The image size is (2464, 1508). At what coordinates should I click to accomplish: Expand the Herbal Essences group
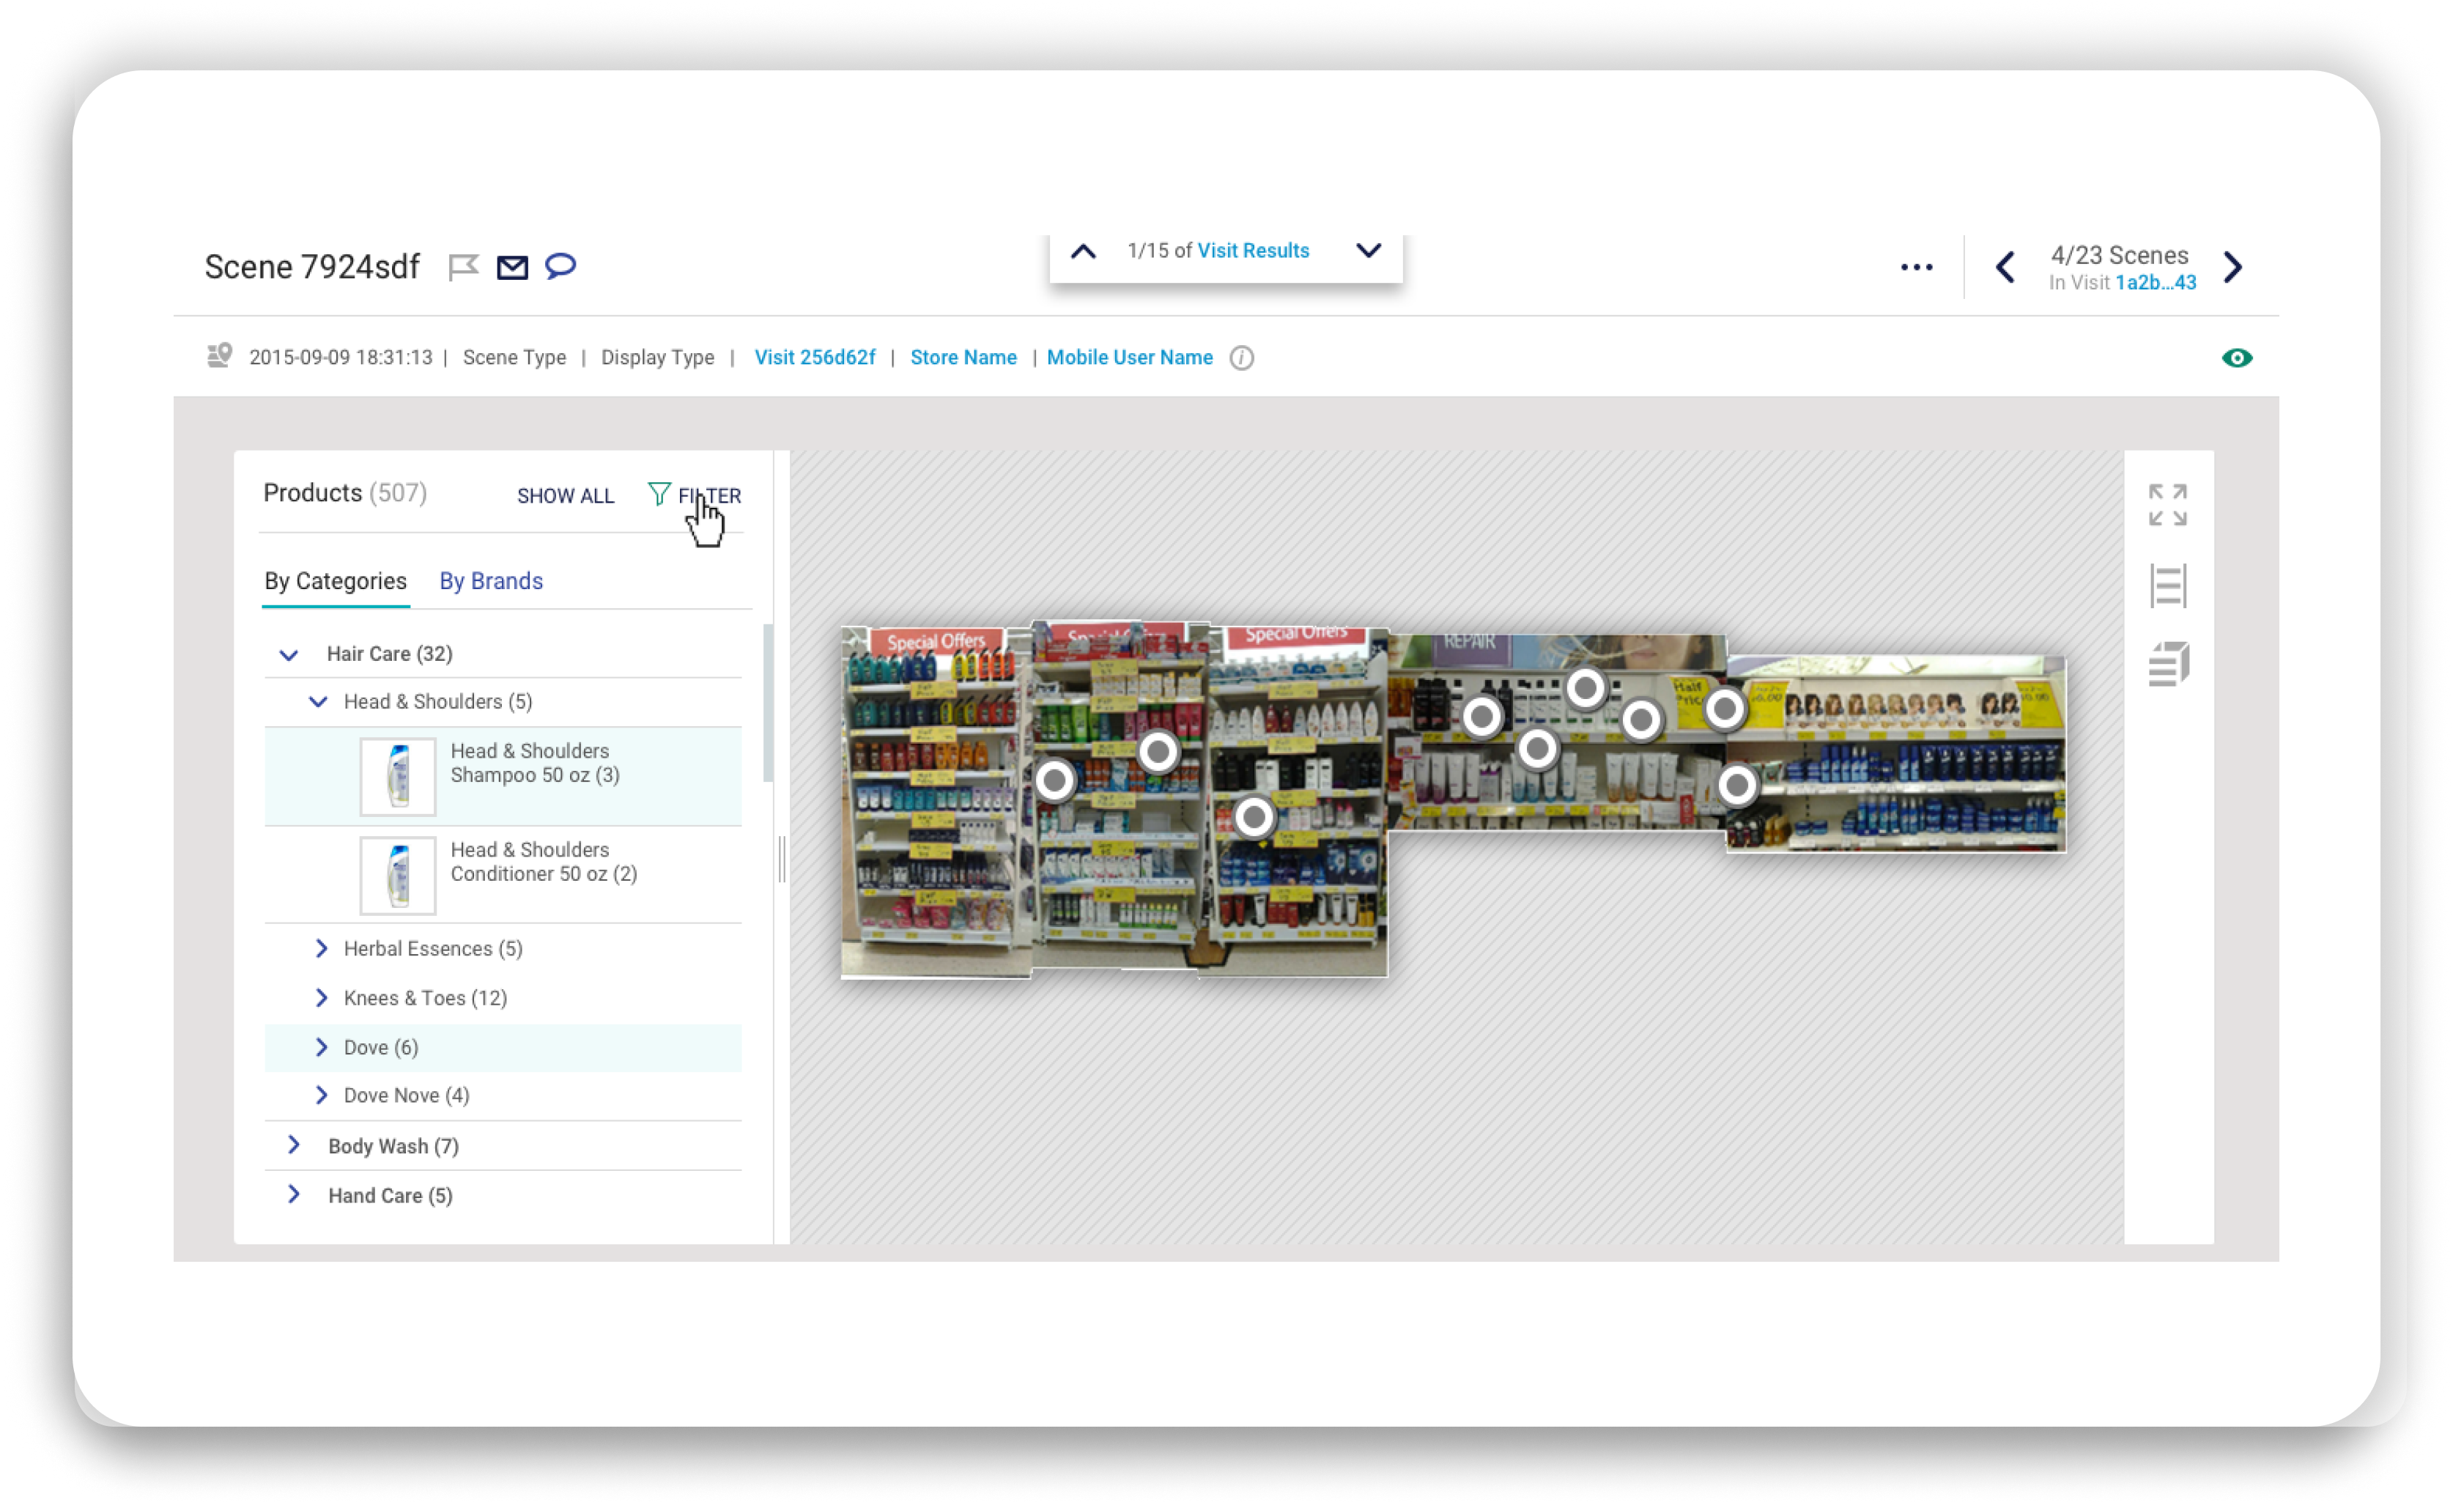tap(321, 948)
